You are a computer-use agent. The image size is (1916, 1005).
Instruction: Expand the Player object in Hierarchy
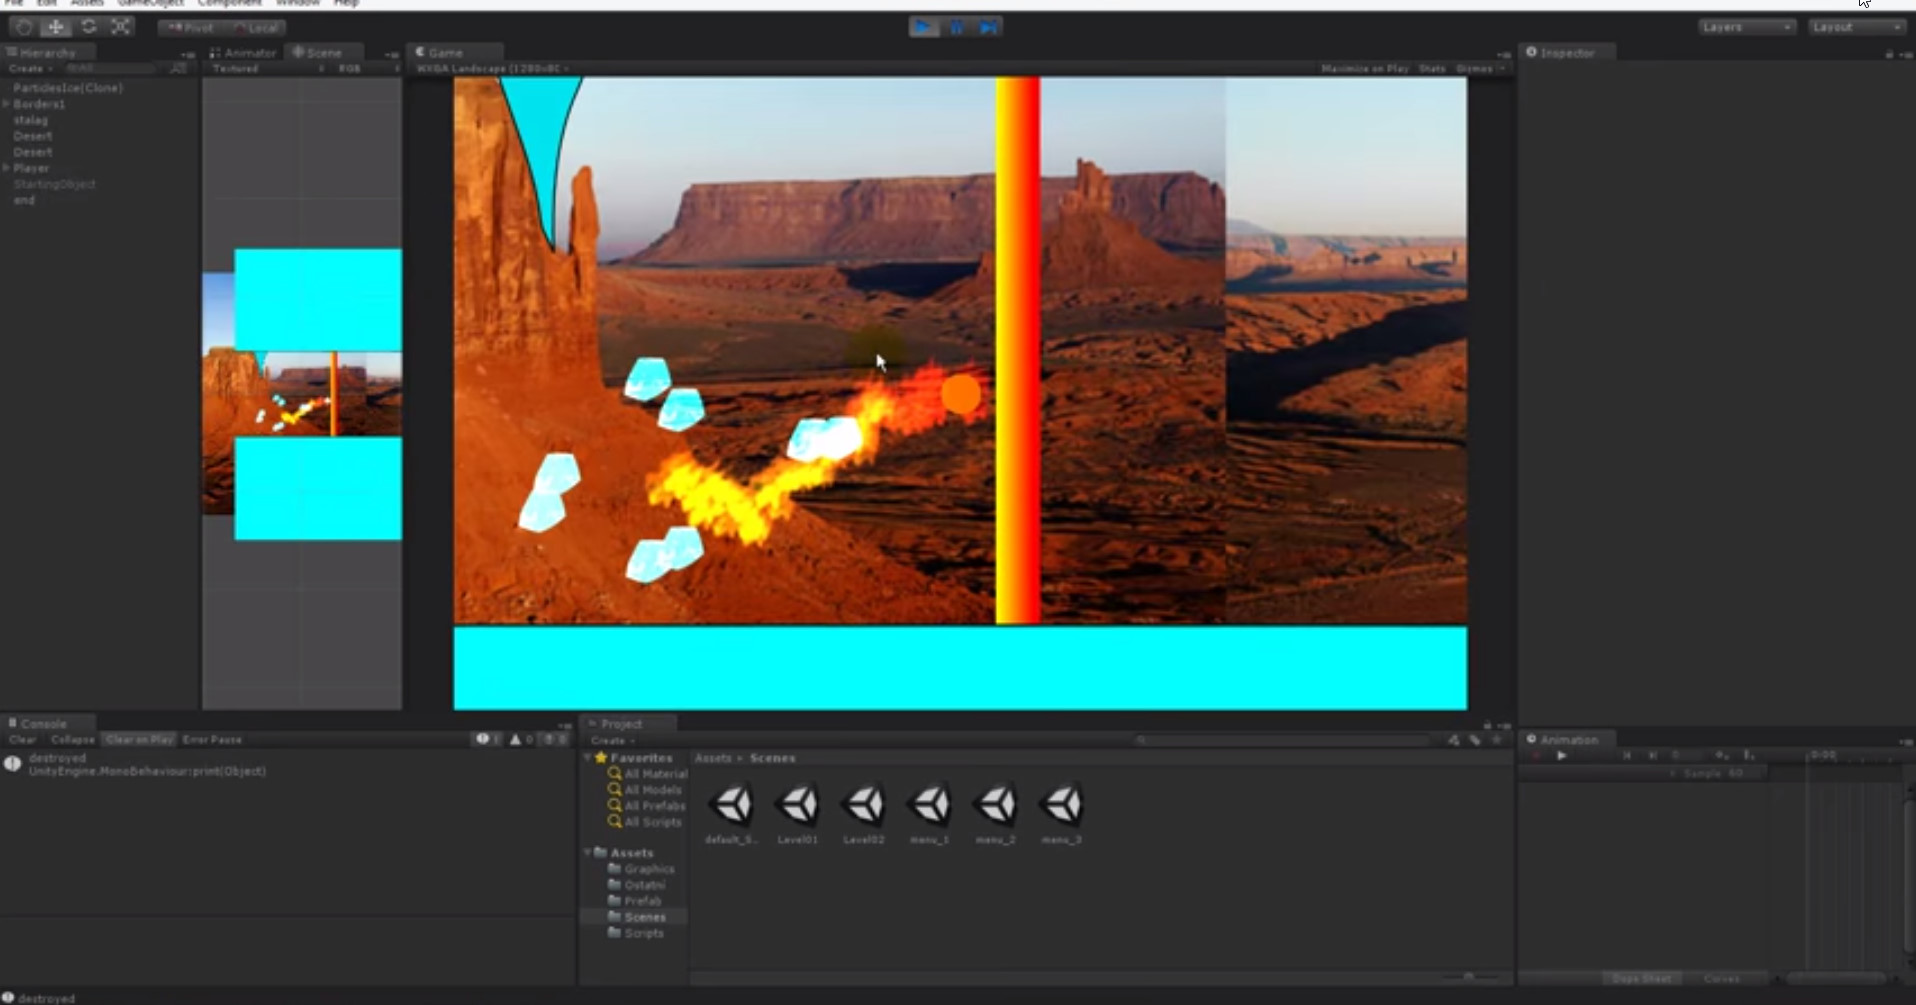[x=7, y=168]
